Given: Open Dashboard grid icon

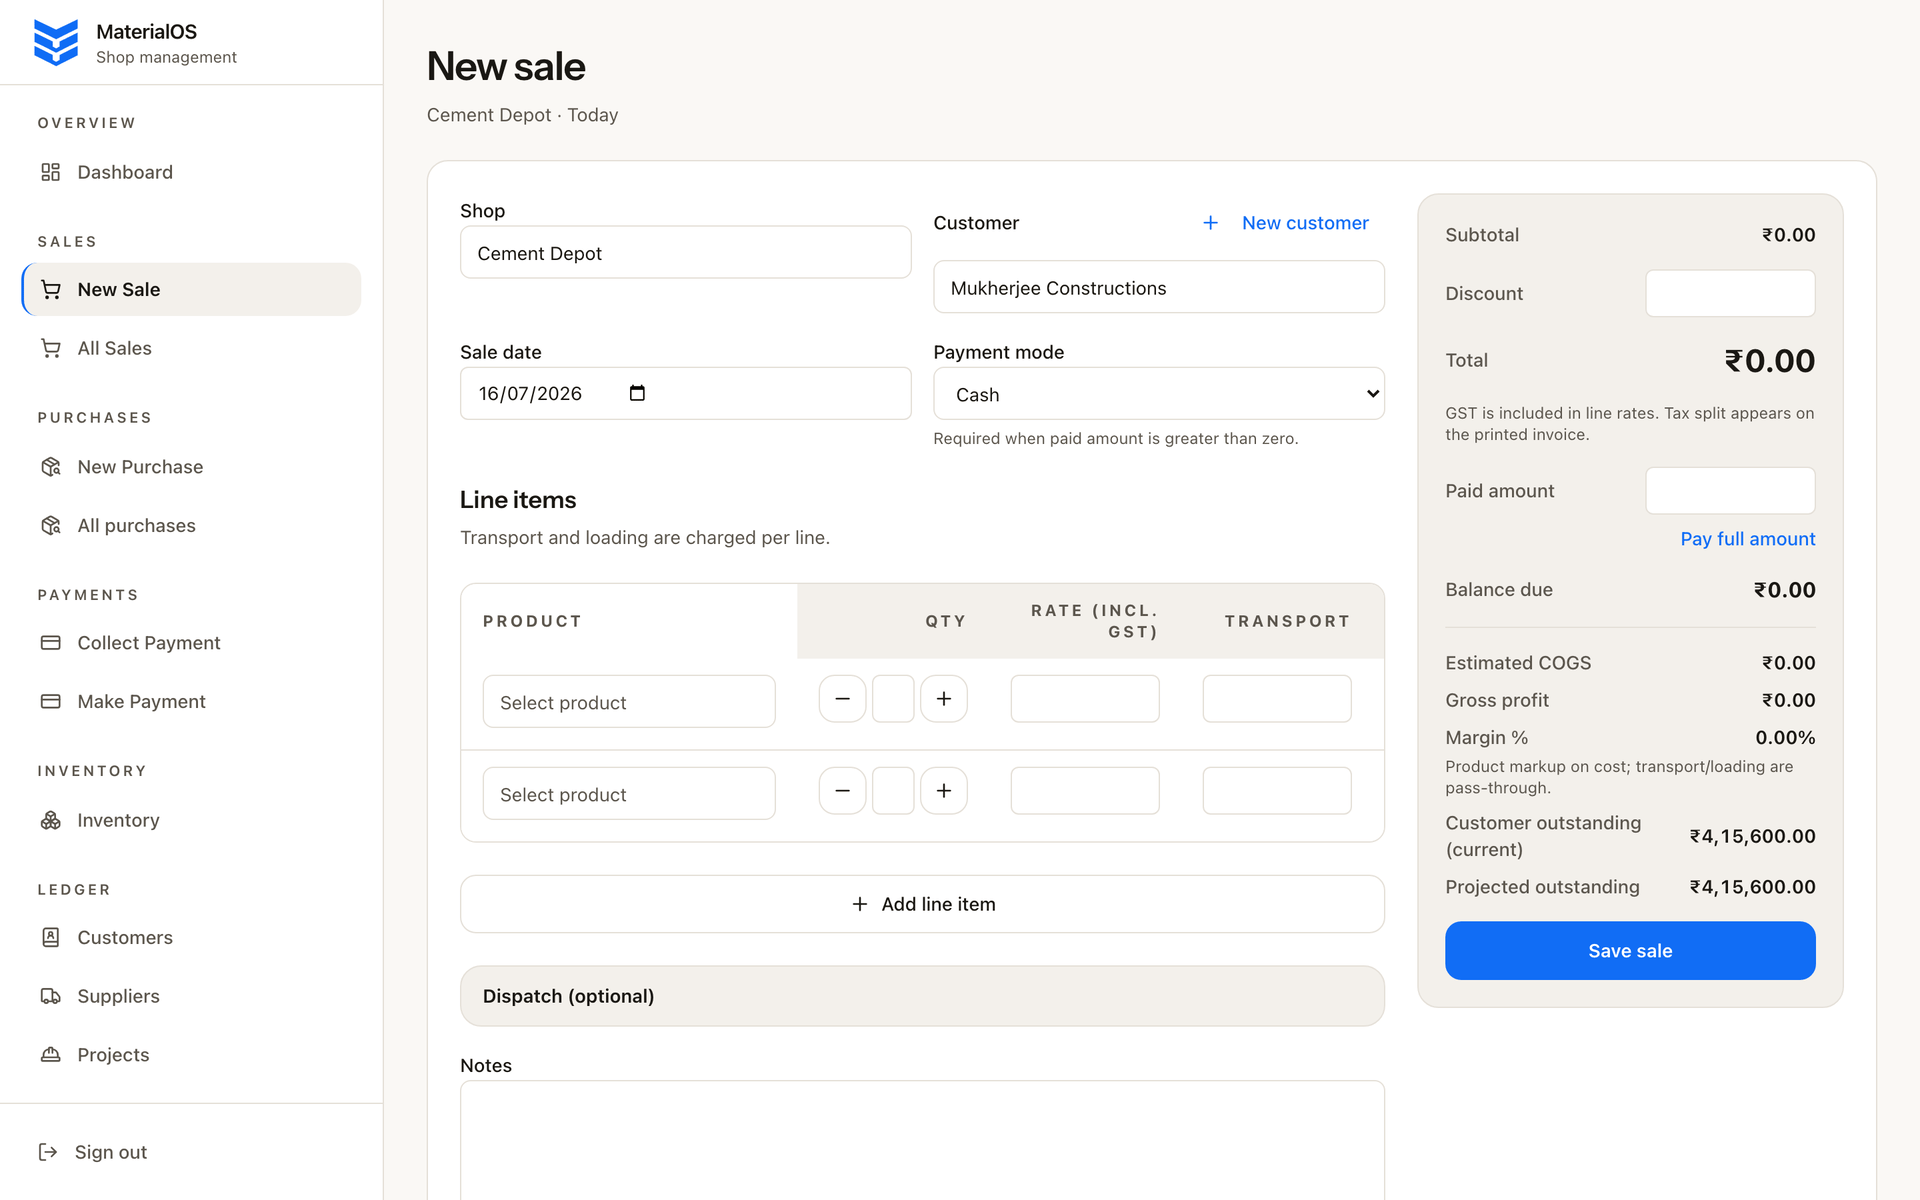Looking at the screenshot, I should pos(51,172).
